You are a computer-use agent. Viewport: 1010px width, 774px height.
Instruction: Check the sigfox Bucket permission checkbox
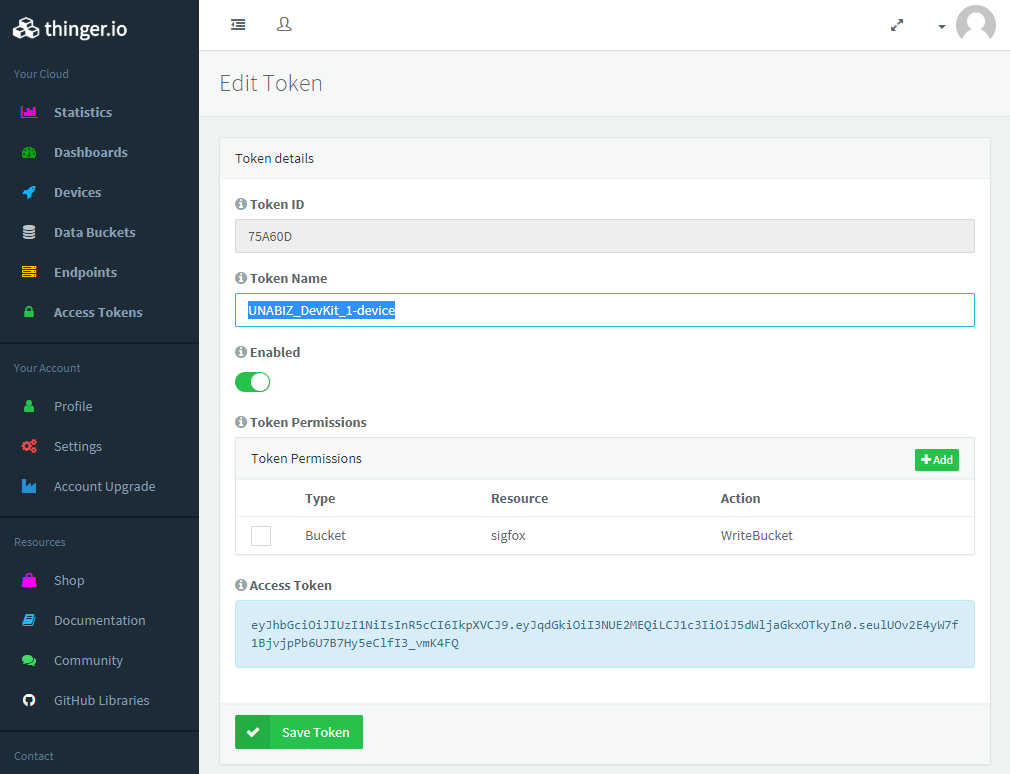point(261,536)
